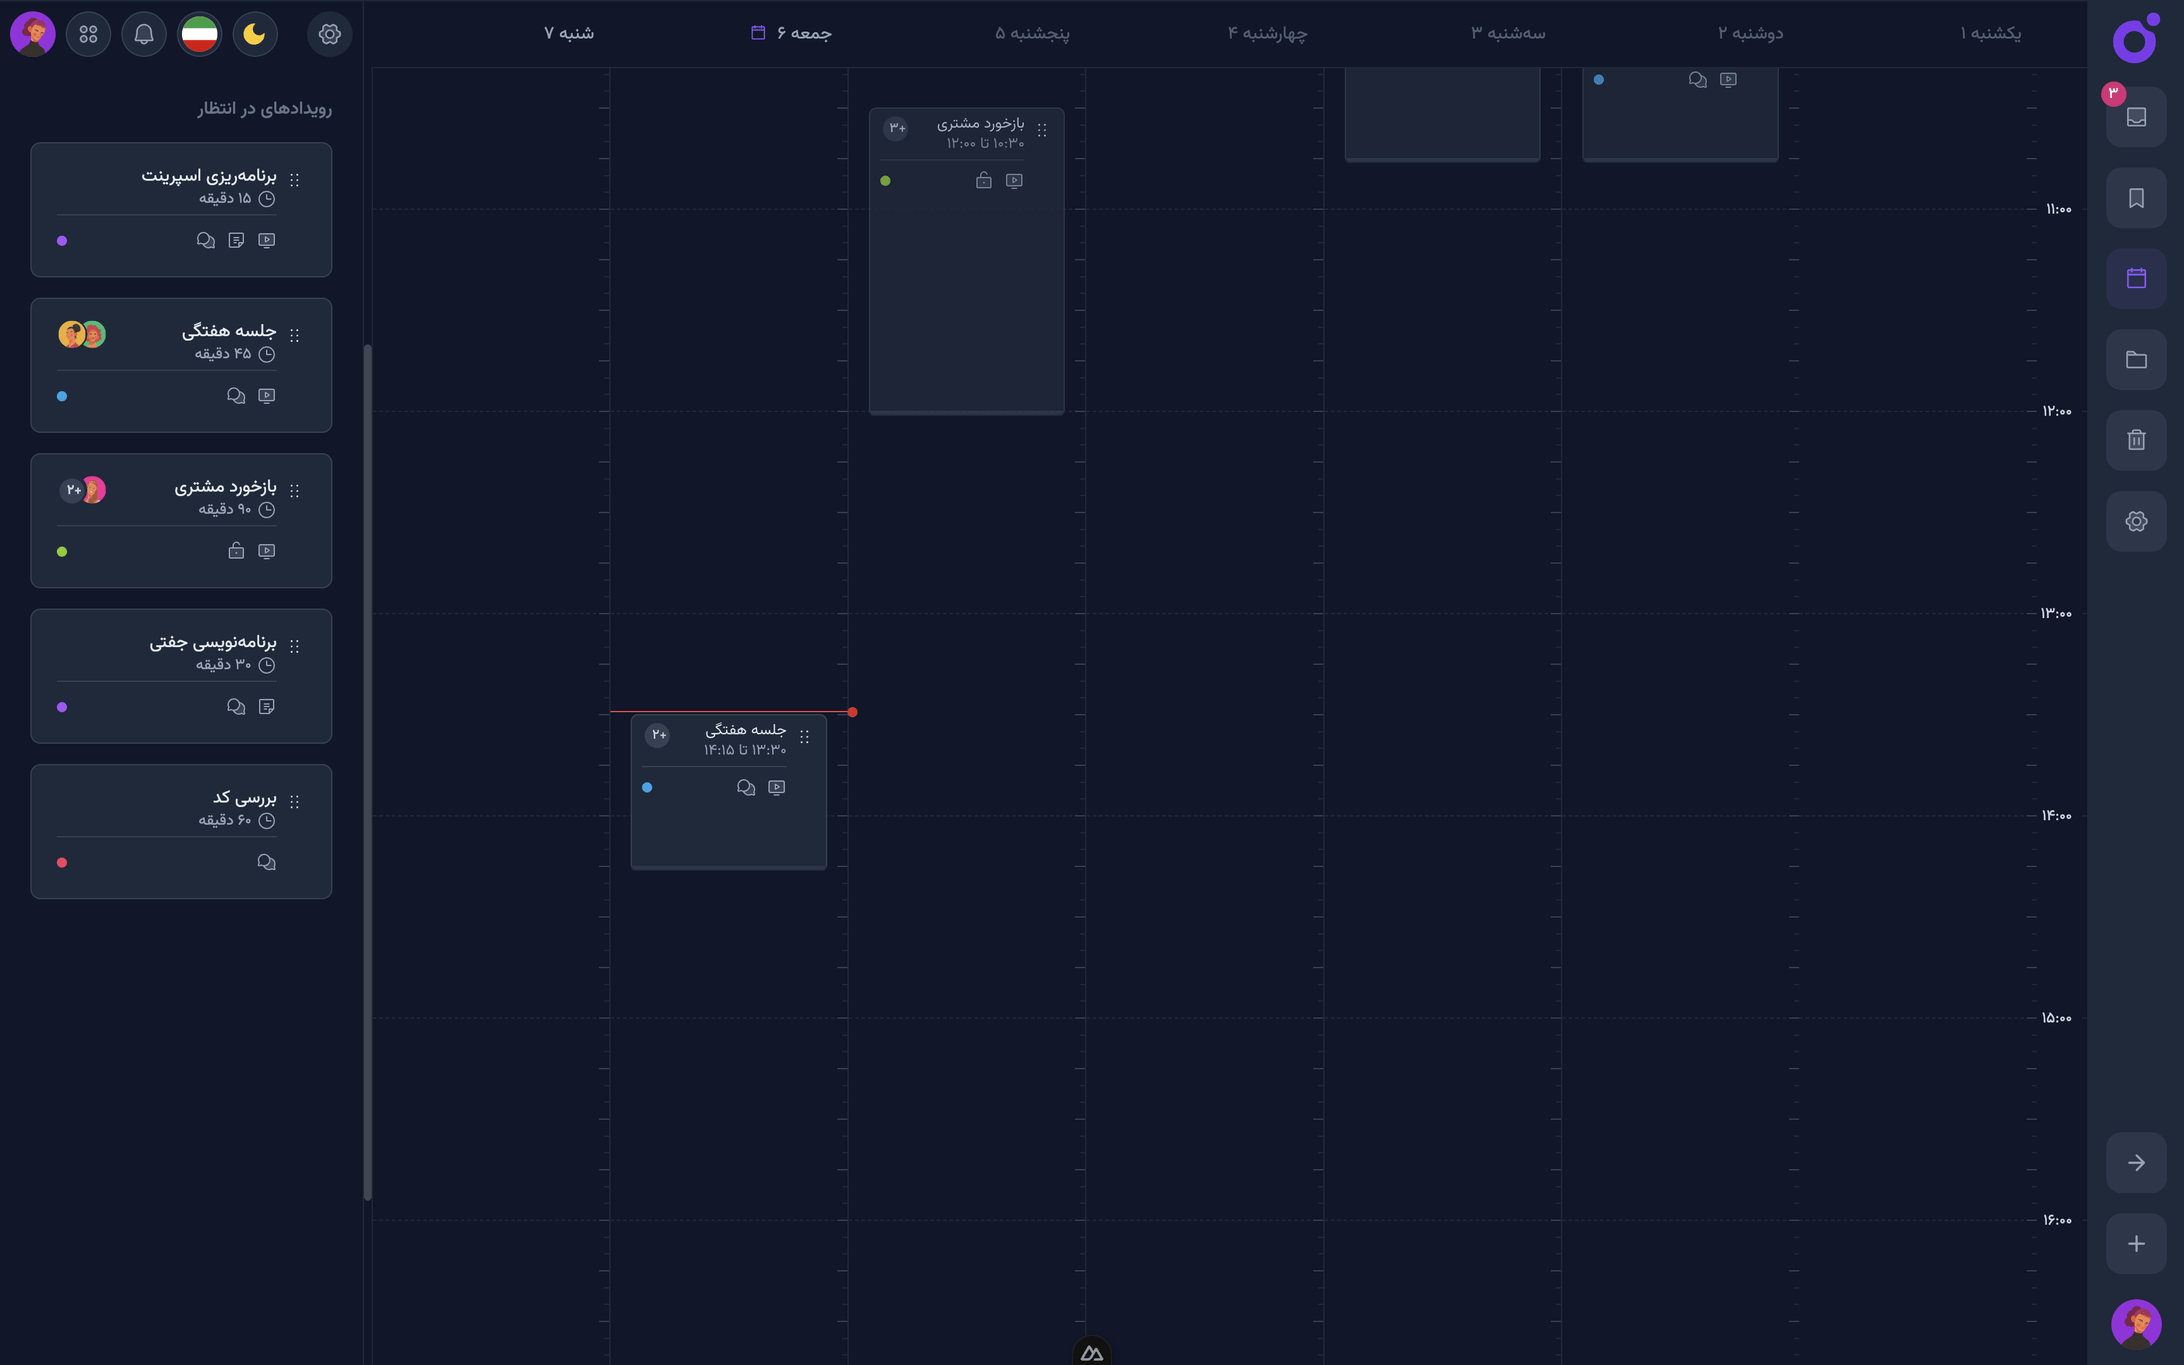The width and height of the screenshot is (2184, 1365).
Task: Toggle the green status dot on بازخورد مشتری
Action: [62, 550]
